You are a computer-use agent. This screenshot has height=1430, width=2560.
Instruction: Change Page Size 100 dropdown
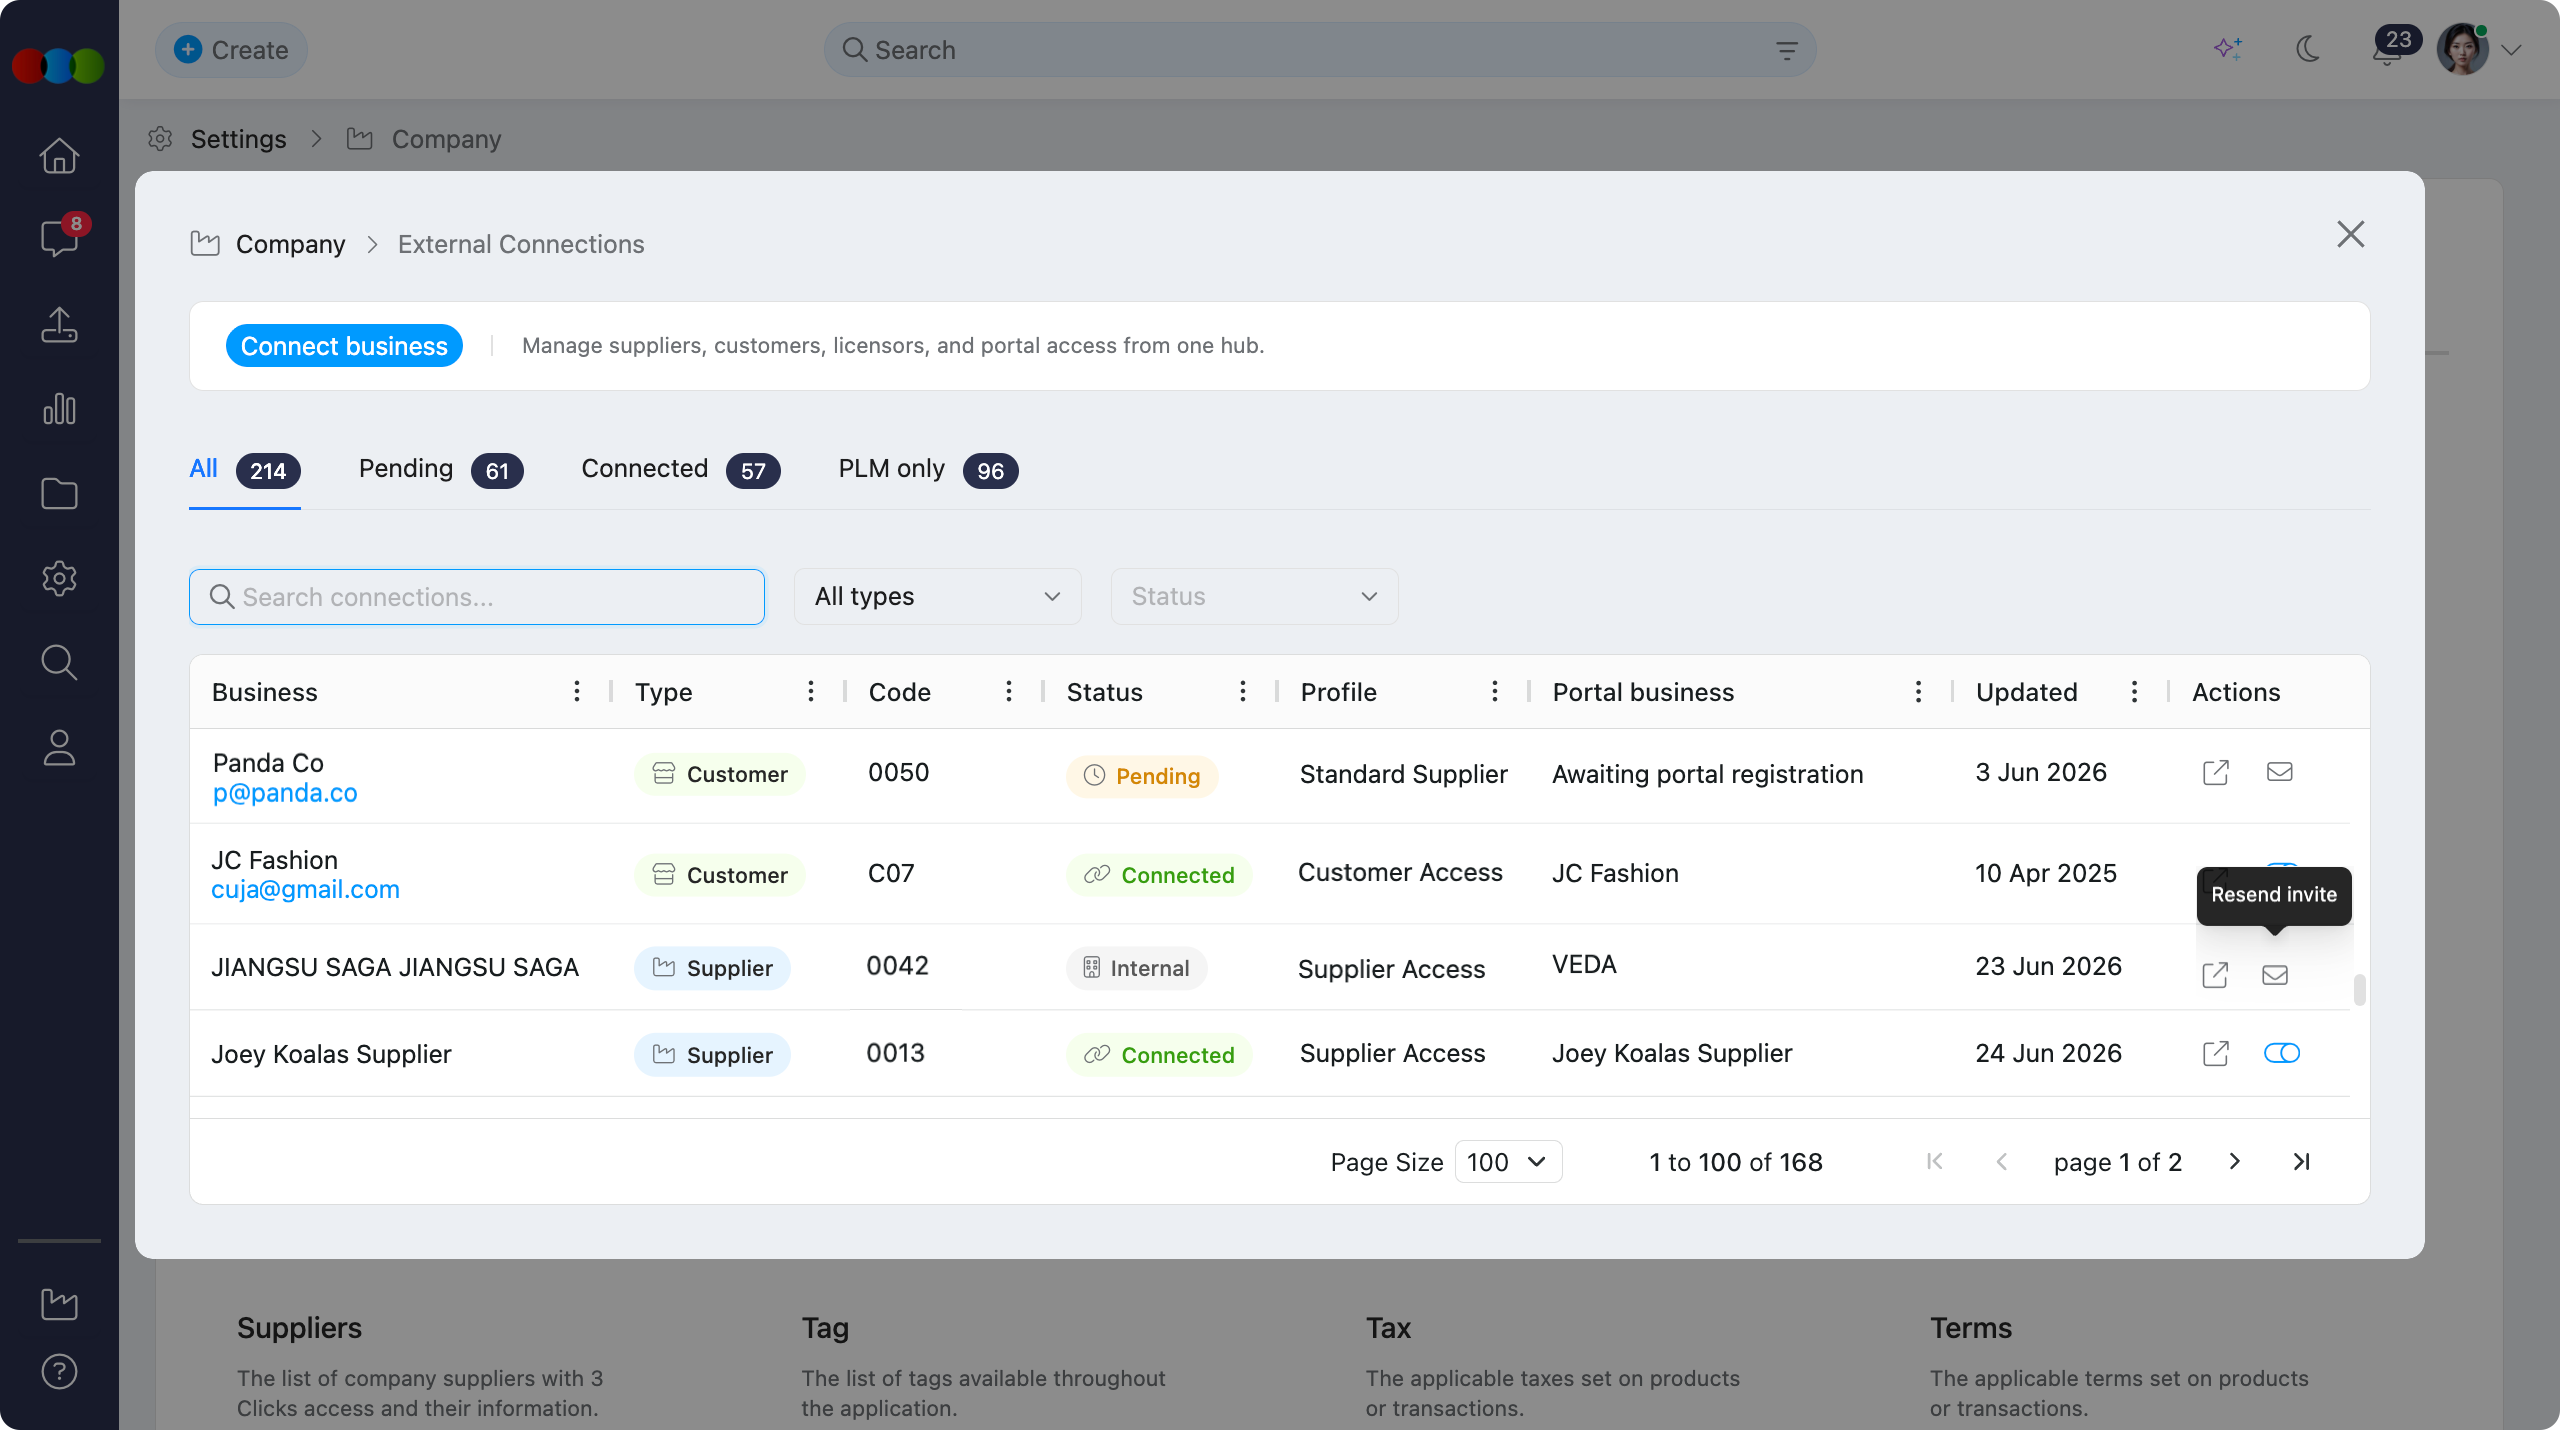click(x=1508, y=1162)
